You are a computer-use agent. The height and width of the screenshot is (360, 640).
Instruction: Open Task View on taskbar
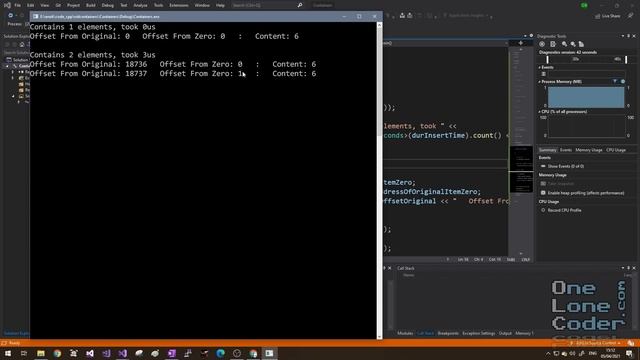[24, 353]
